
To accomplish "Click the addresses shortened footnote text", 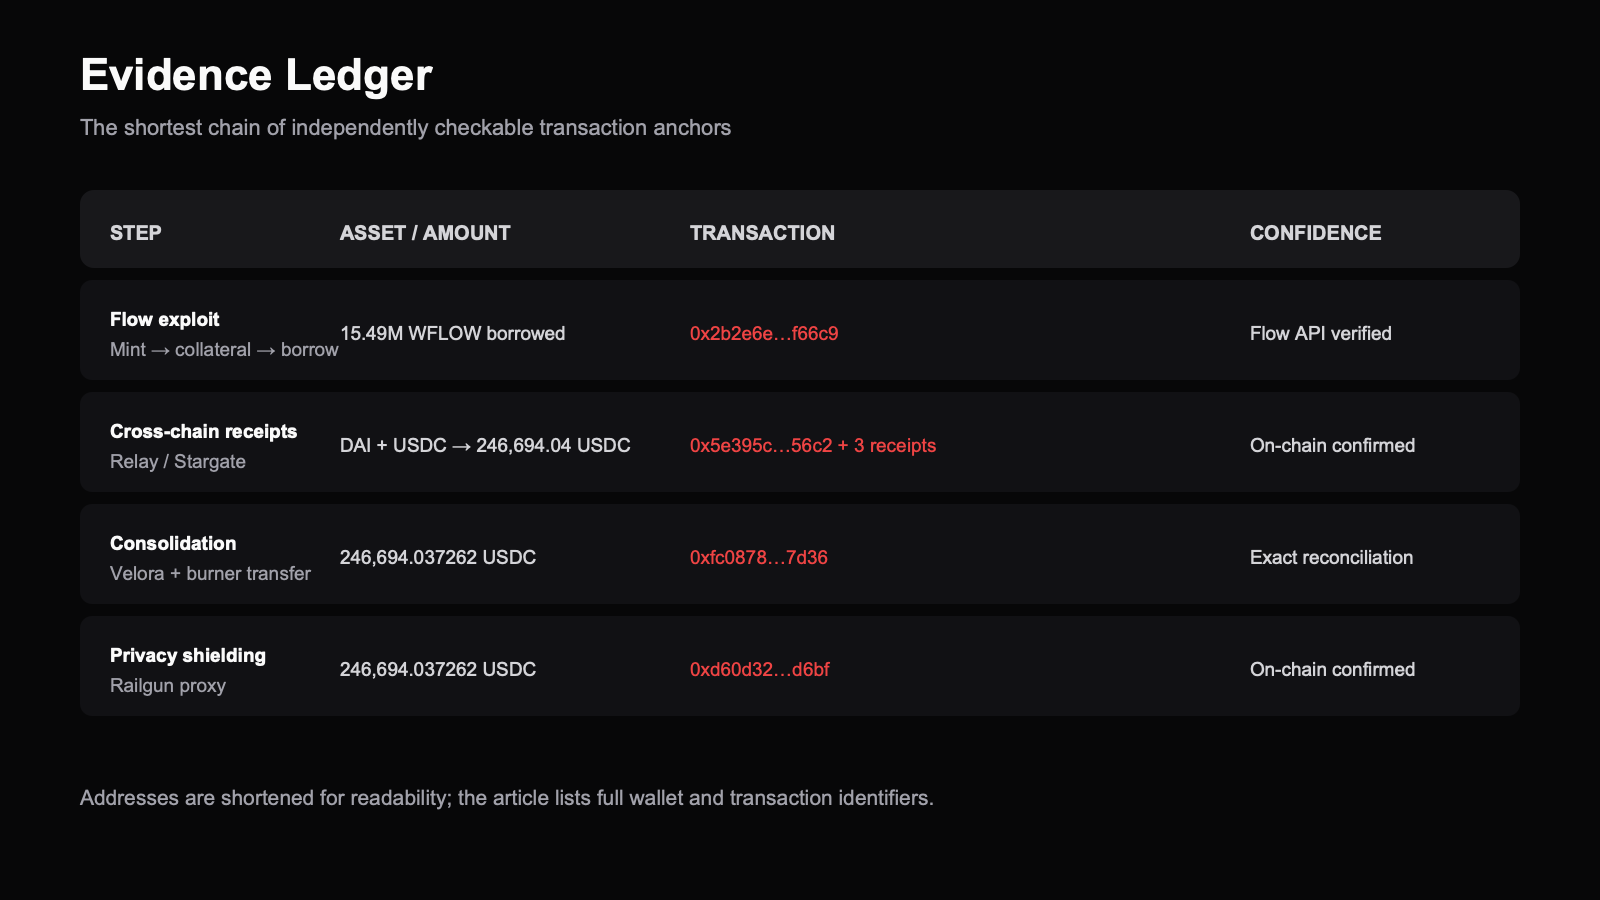I will point(507,798).
